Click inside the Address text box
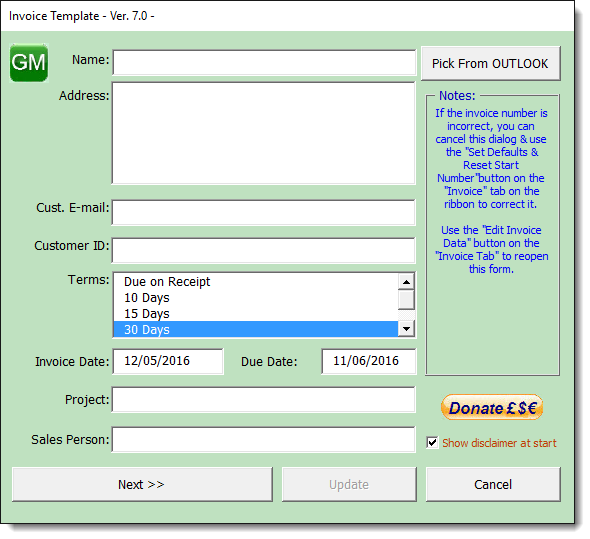 (264, 133)
